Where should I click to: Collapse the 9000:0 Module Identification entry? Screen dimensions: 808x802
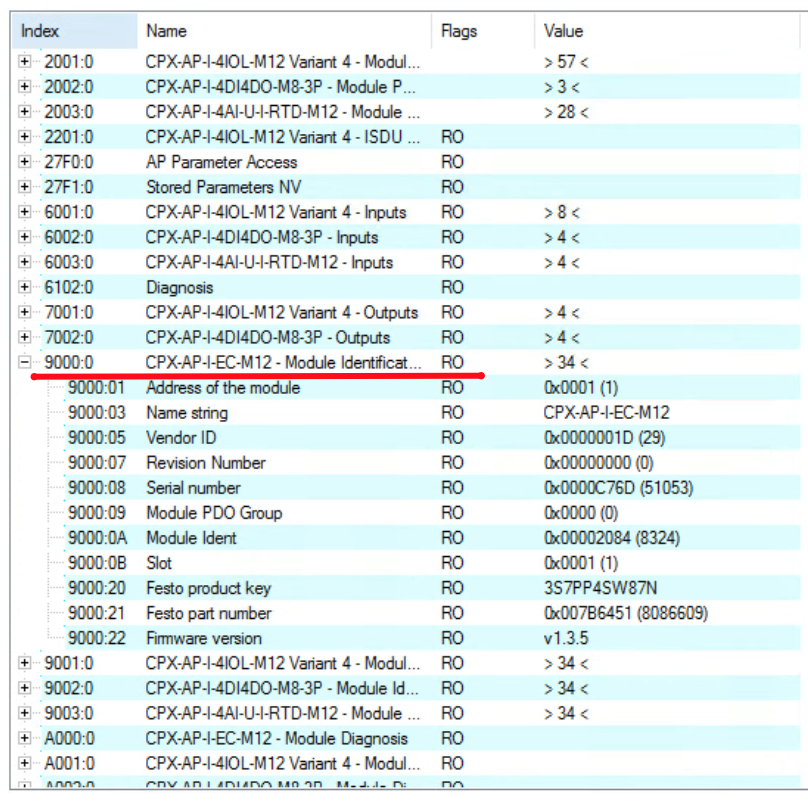point(24,362)
